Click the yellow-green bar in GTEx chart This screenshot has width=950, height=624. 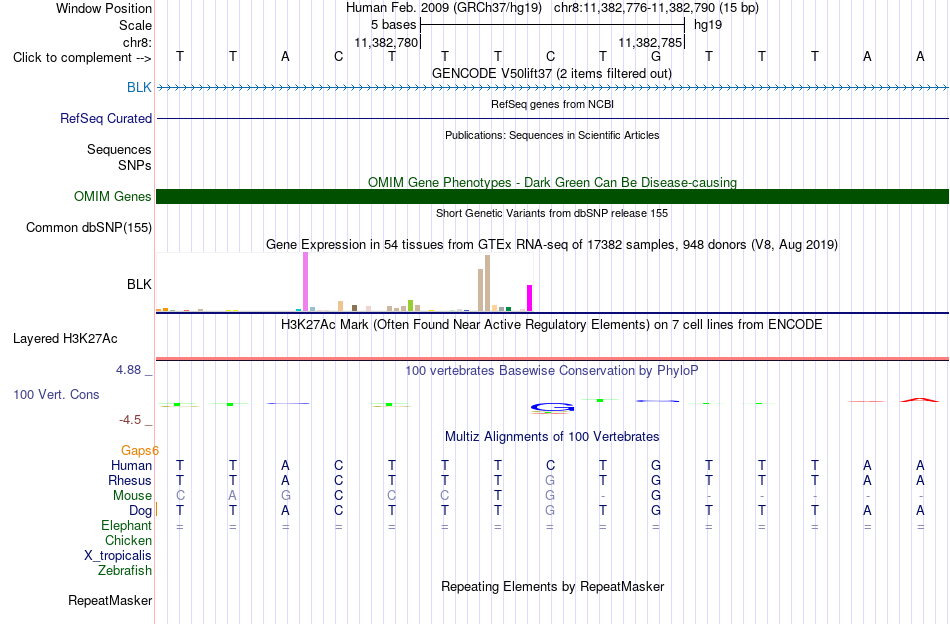point(410,305)
